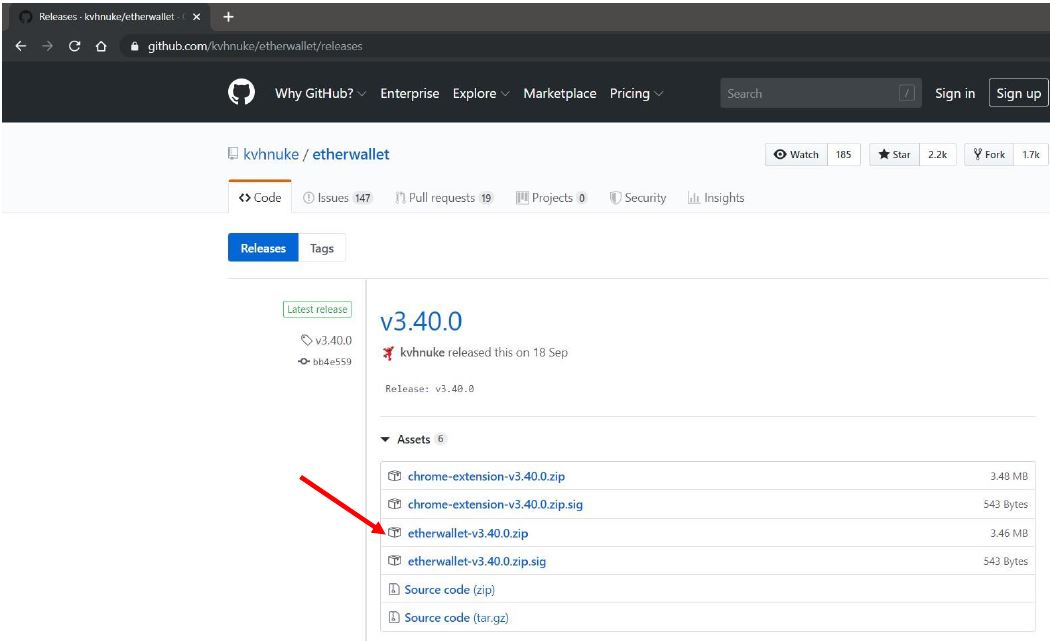Image resolution: width=1050 pixels, height=641 pixels.
Task: Open the Pull requests tab
Action: (444, 198)
